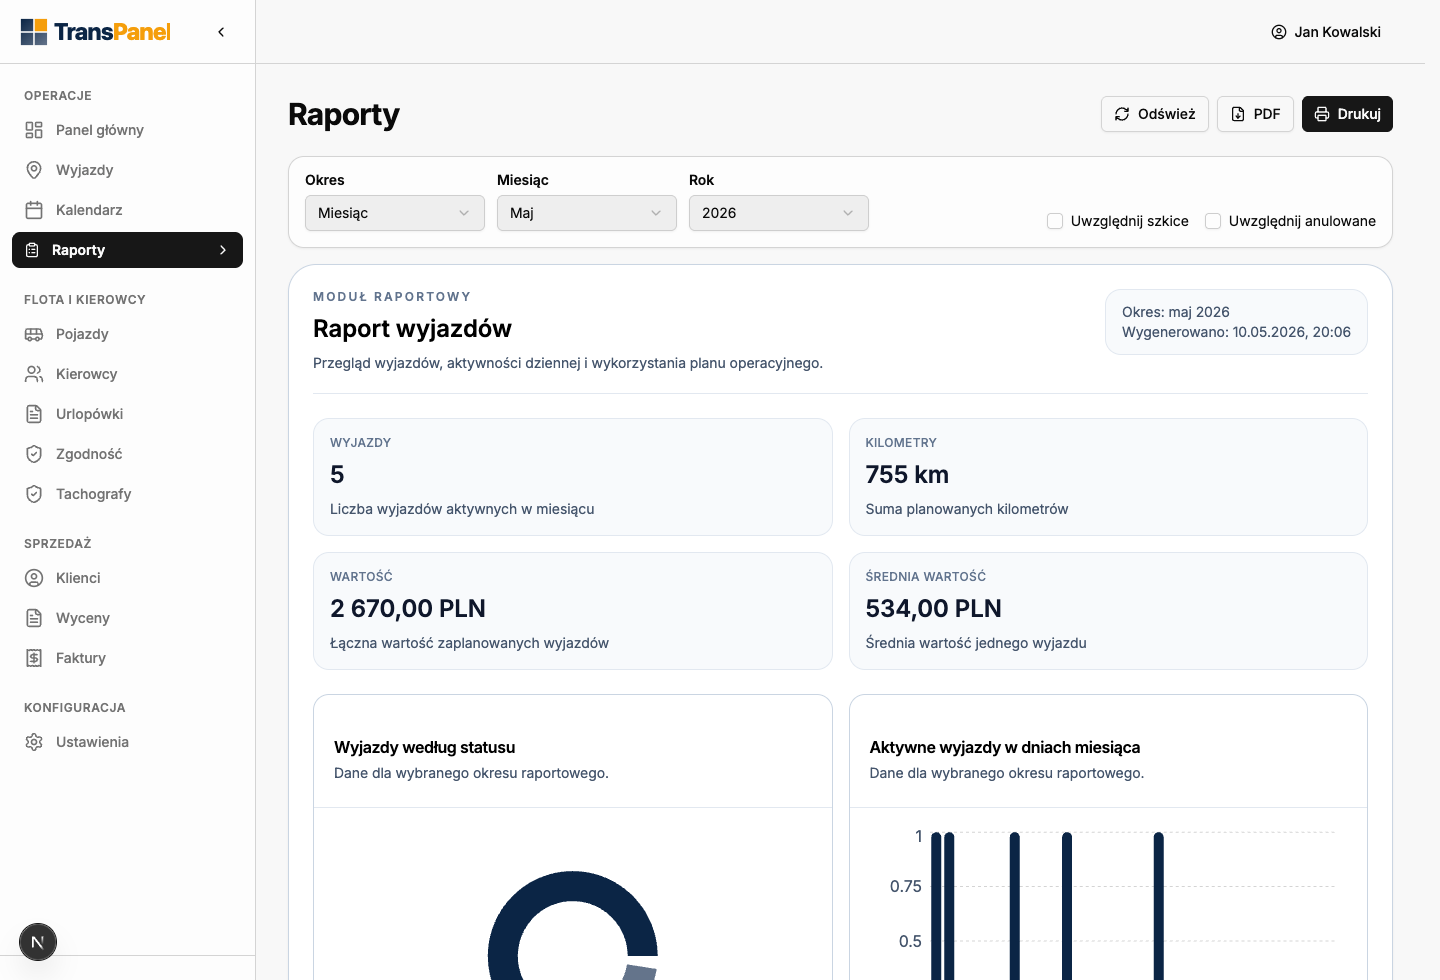Enable the Uwzględnij anulowane checkbox
The height and width of the screenshot is (980, 1440).
pos(1213,221)
